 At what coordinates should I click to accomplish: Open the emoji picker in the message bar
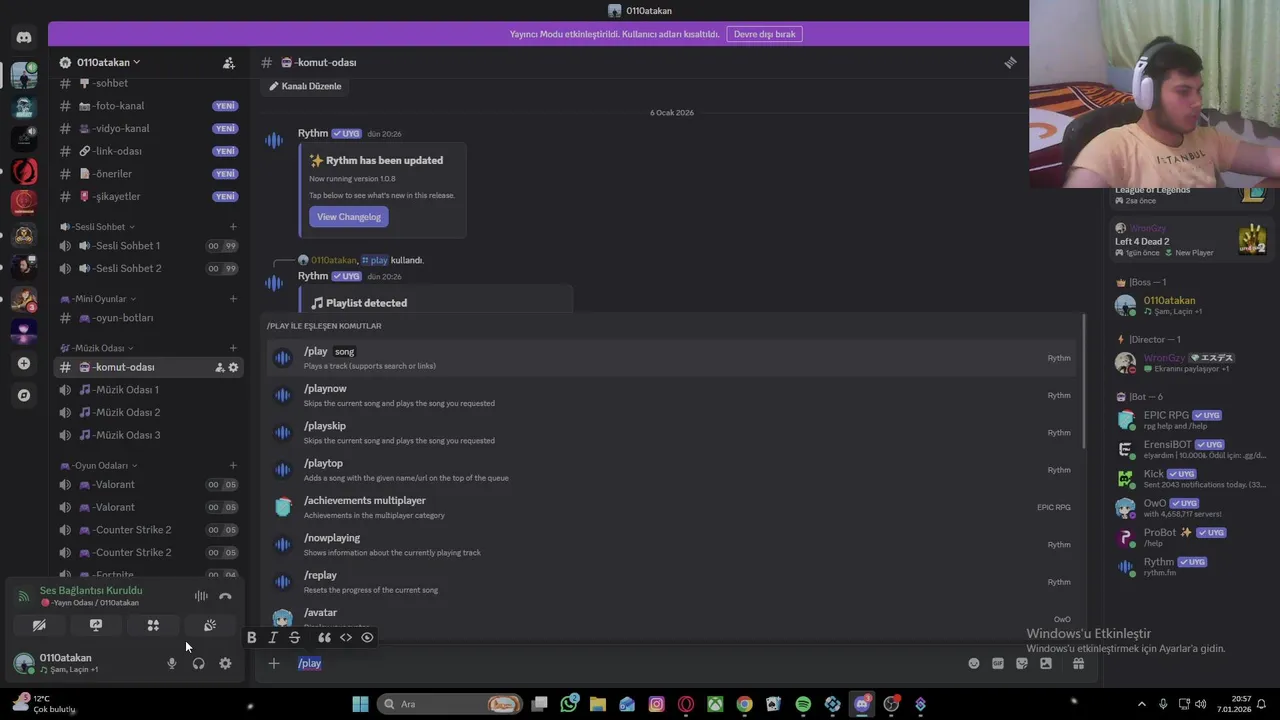[974, 663]
